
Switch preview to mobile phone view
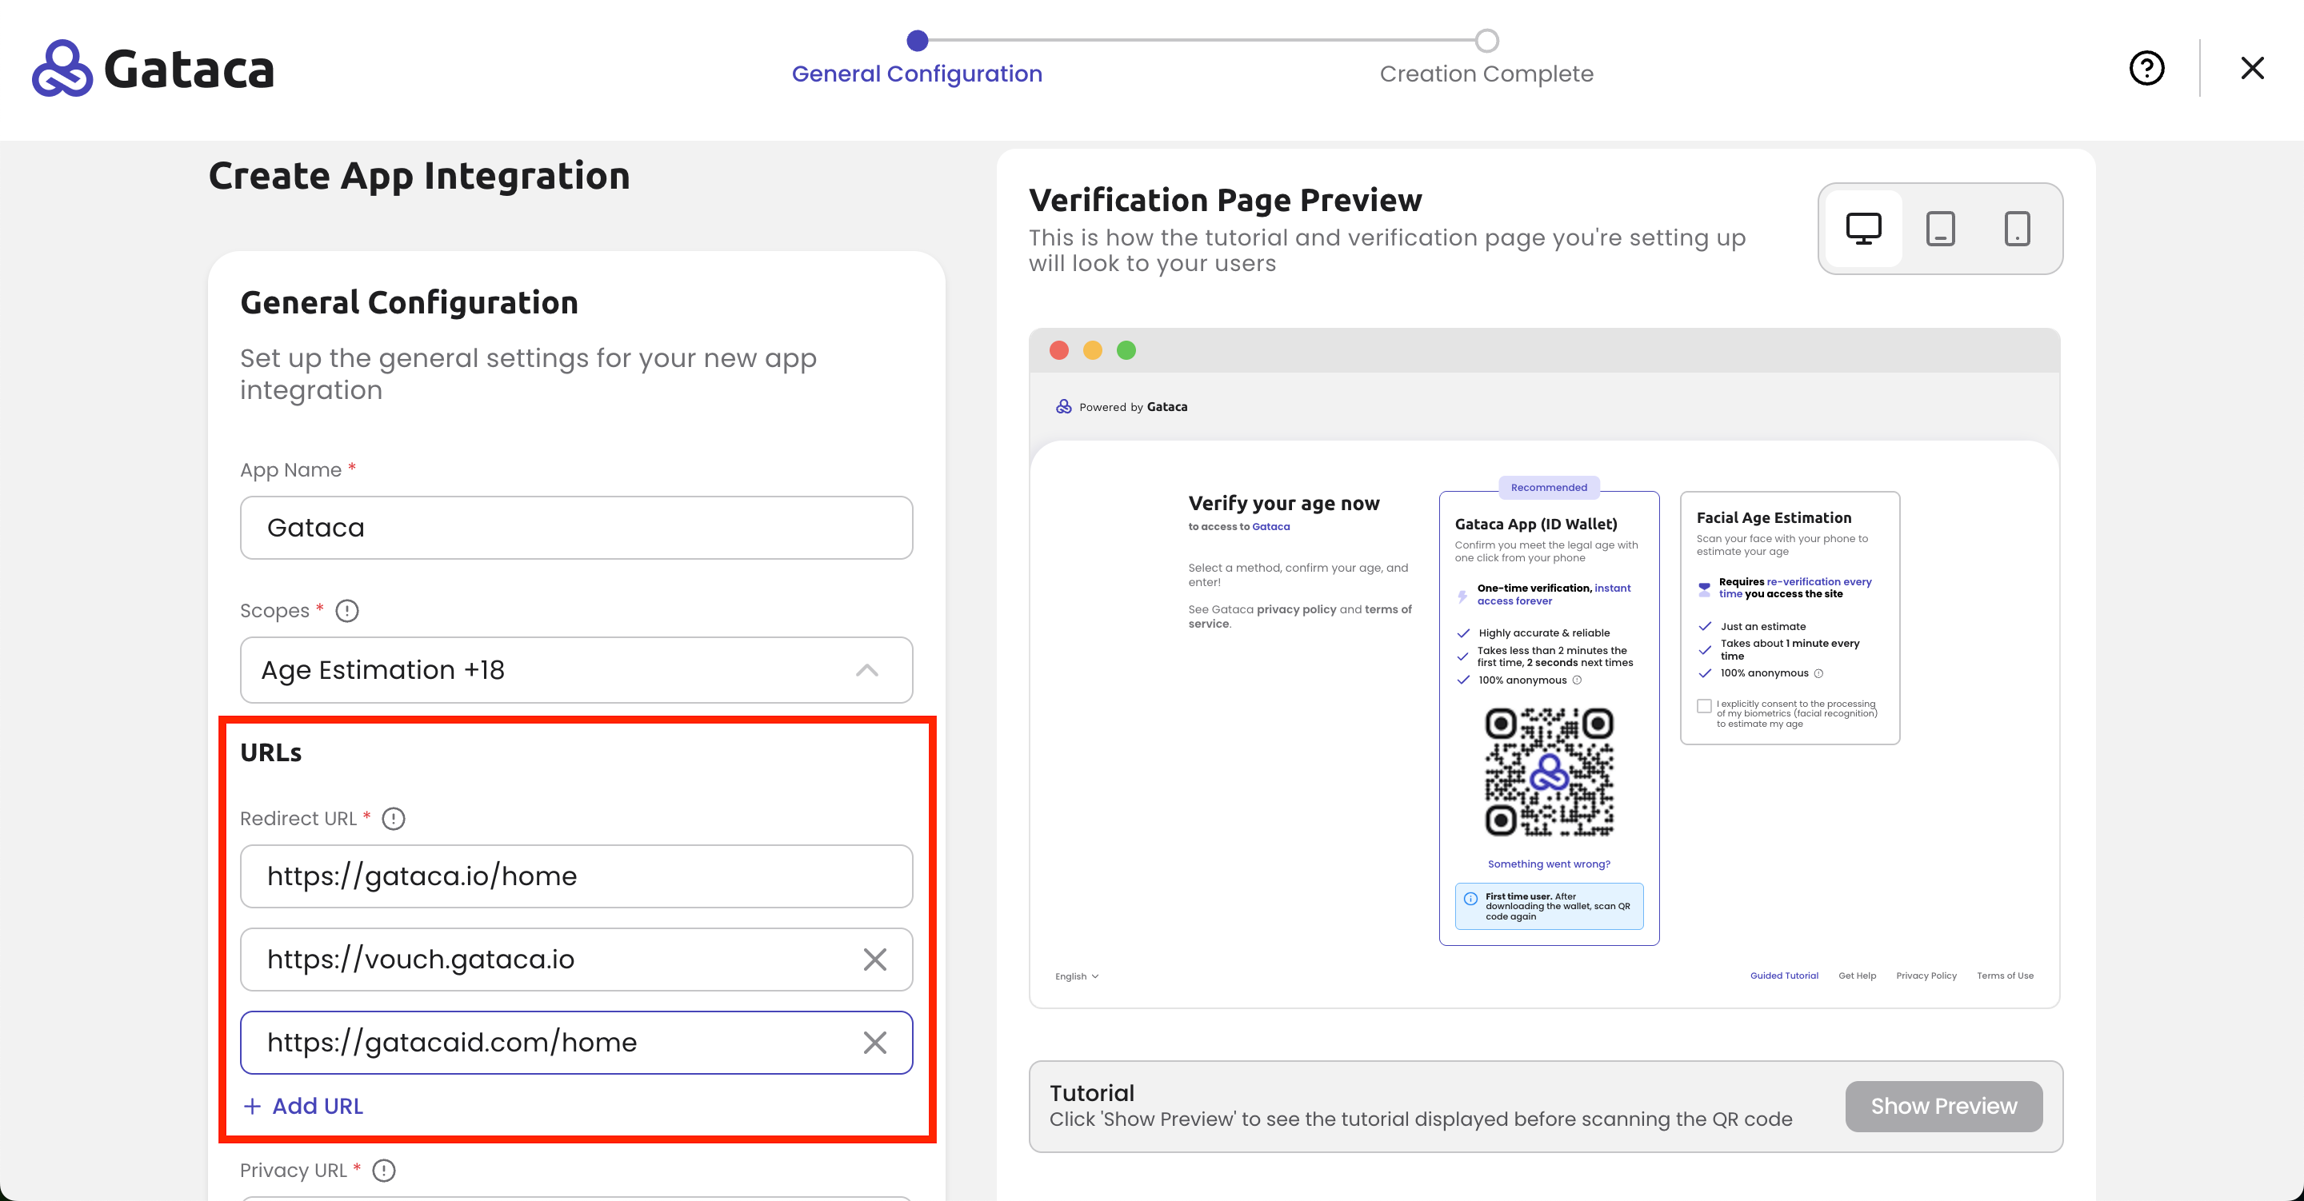click(x=2017, y=229)
